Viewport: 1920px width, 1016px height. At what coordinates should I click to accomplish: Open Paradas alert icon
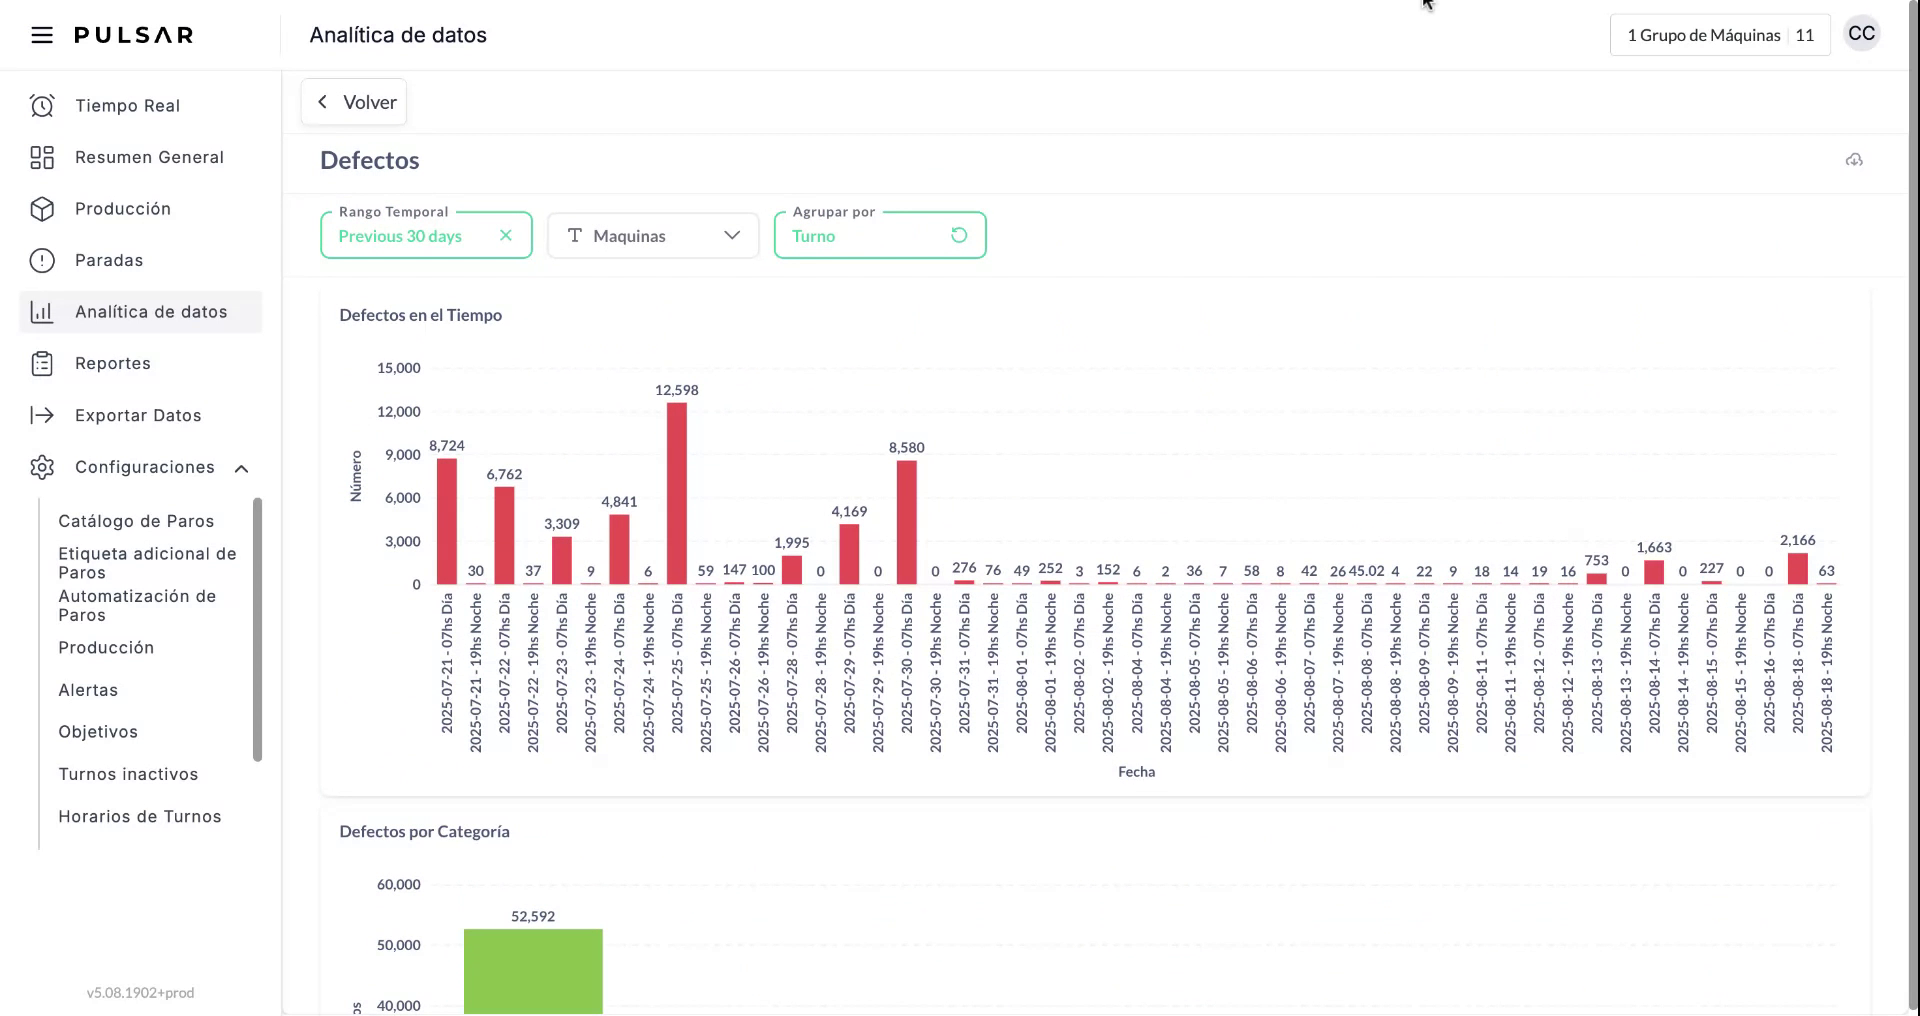point(42,260)
